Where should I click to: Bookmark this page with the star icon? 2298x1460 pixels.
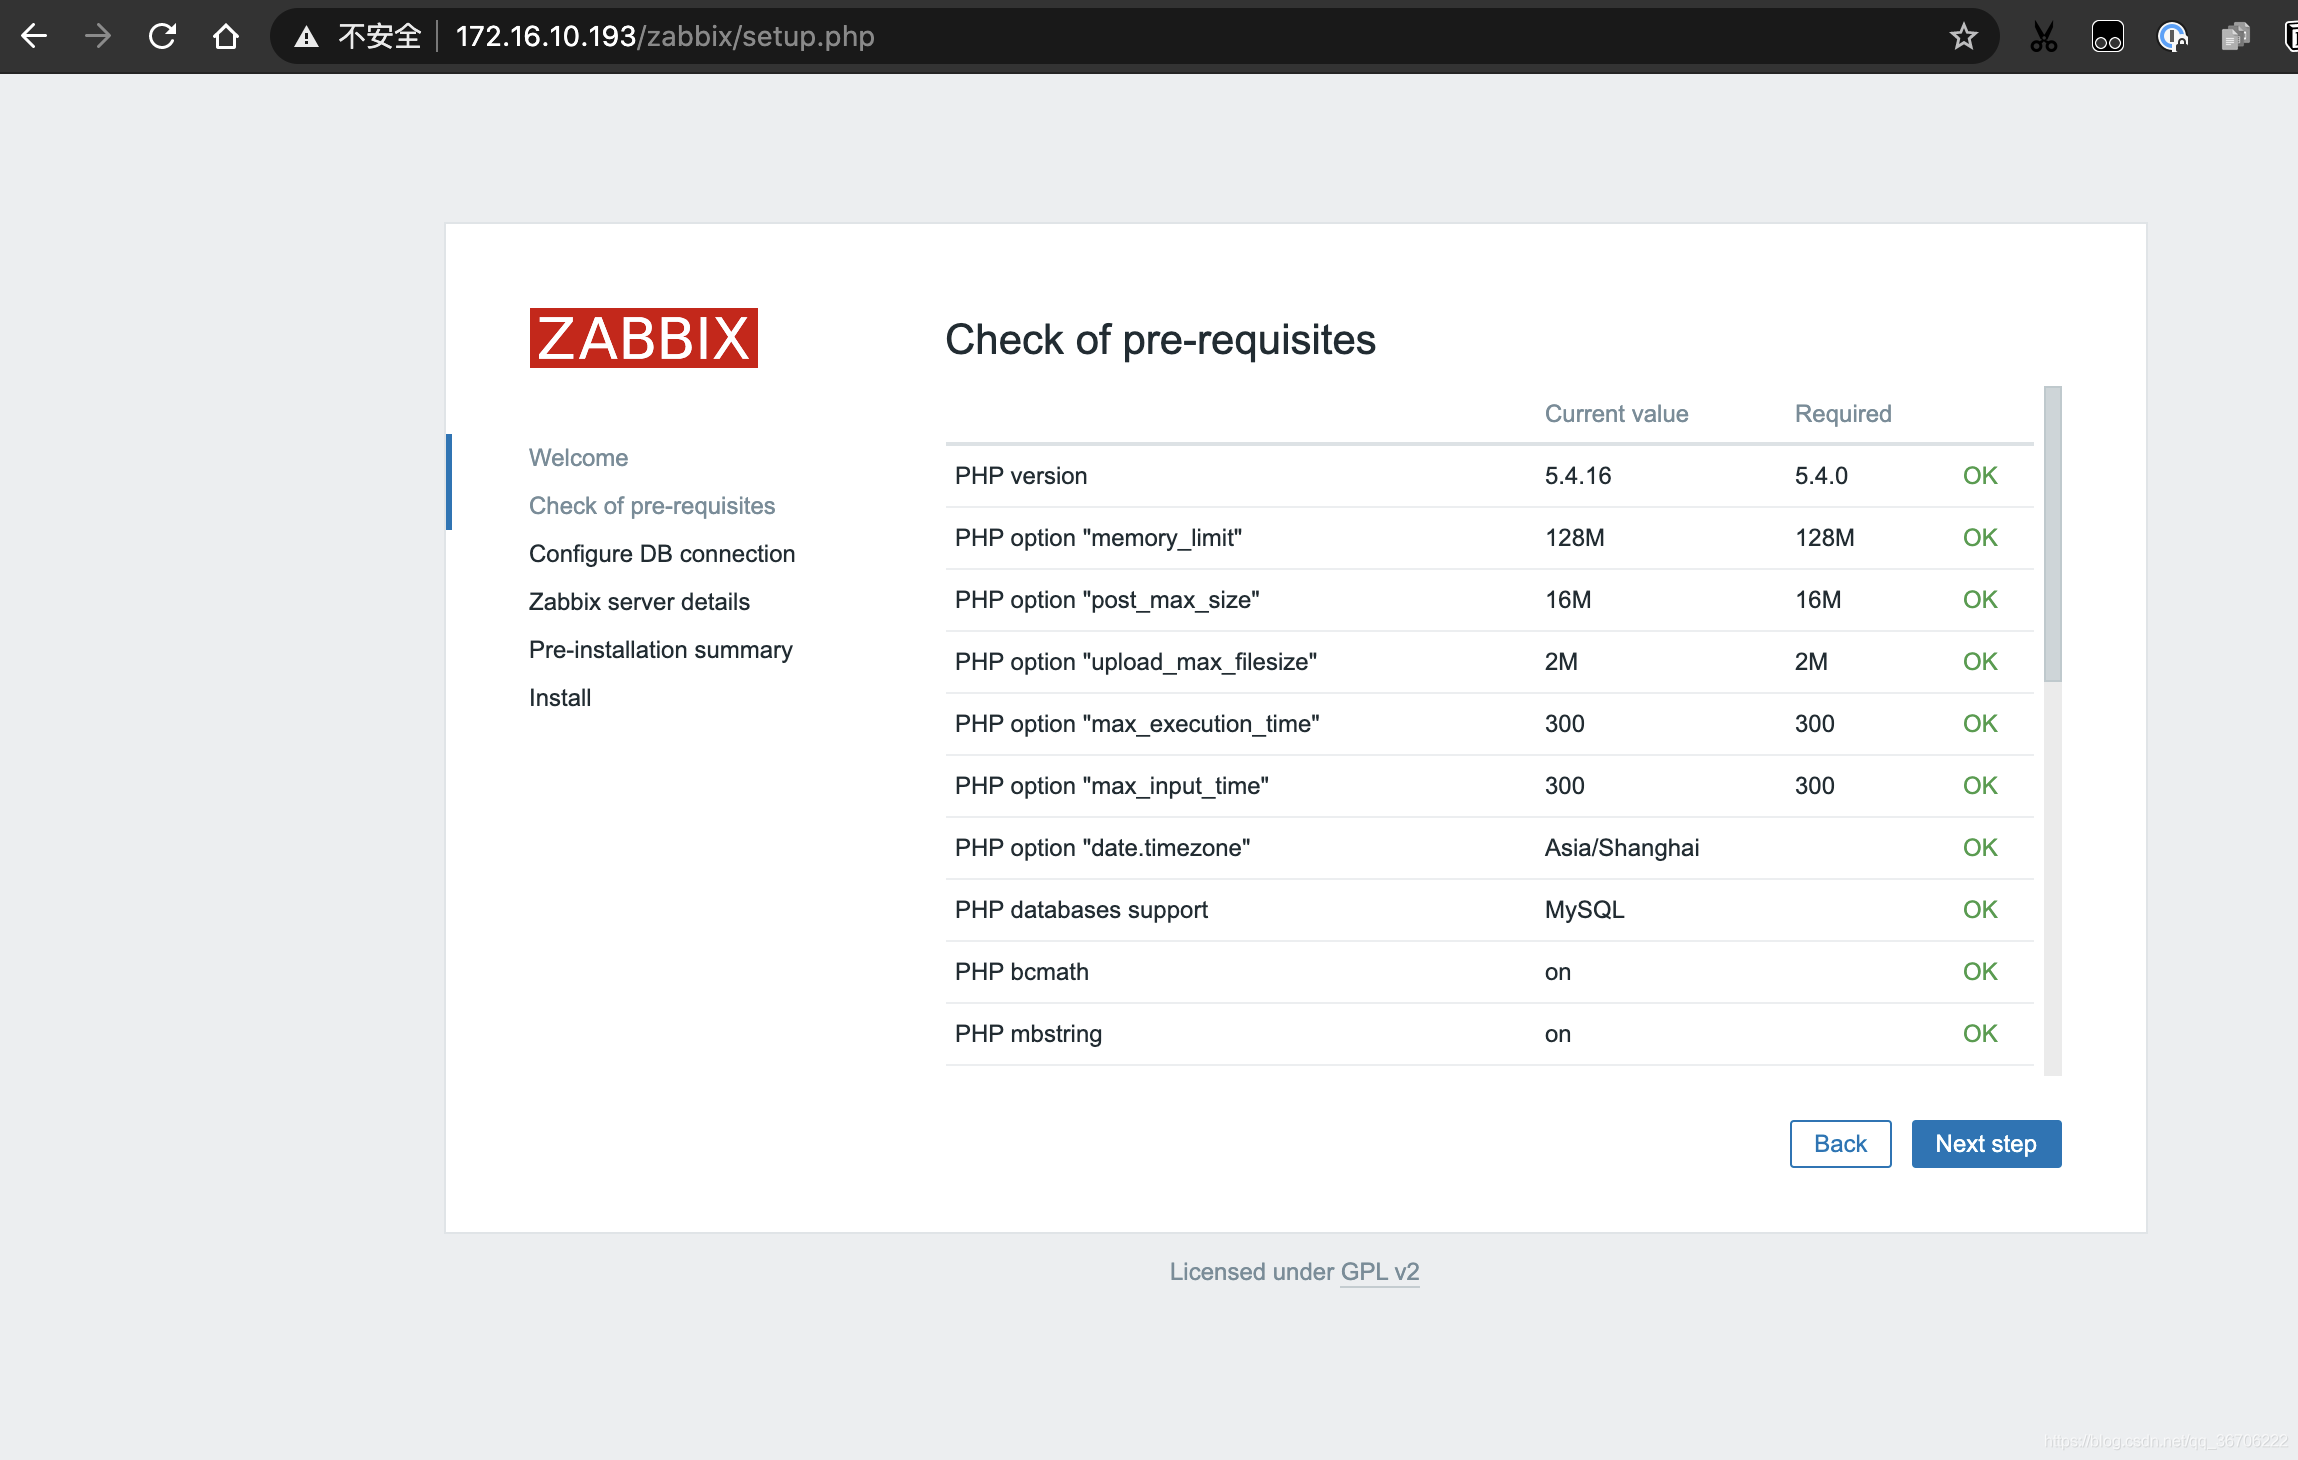(x=1963, y=37)
